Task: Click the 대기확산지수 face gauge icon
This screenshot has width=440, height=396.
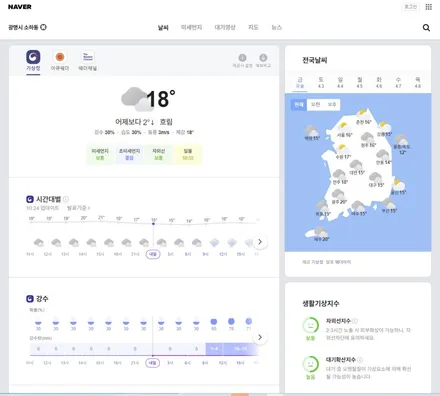Action: [x=311, y=364]
